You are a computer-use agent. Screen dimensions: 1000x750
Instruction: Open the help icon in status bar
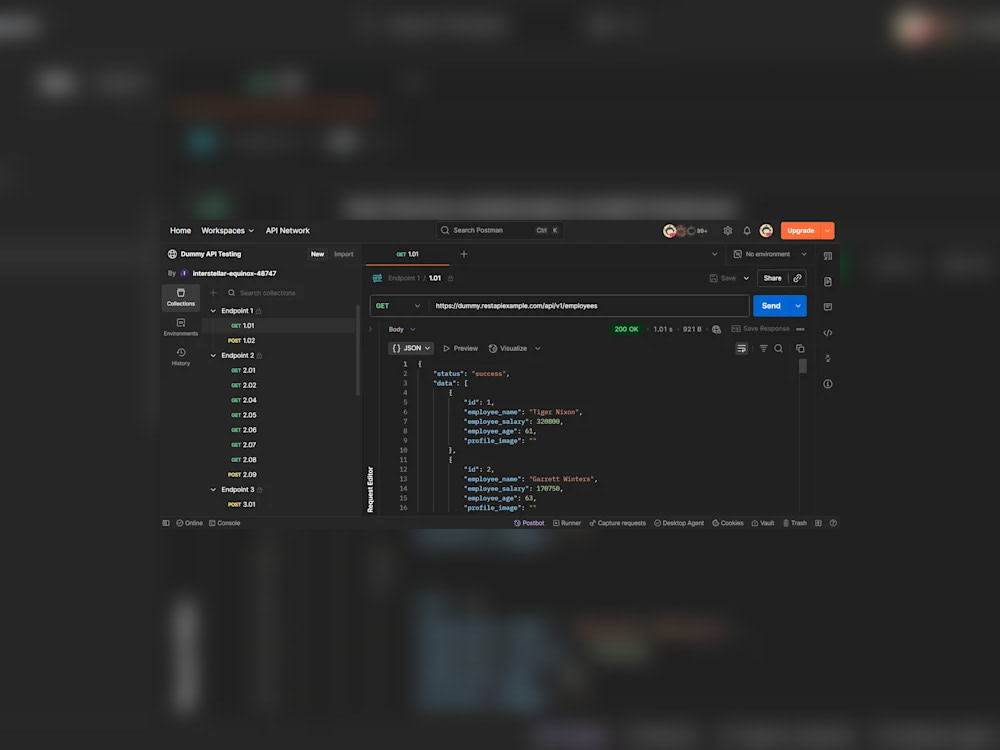(833, 523)
